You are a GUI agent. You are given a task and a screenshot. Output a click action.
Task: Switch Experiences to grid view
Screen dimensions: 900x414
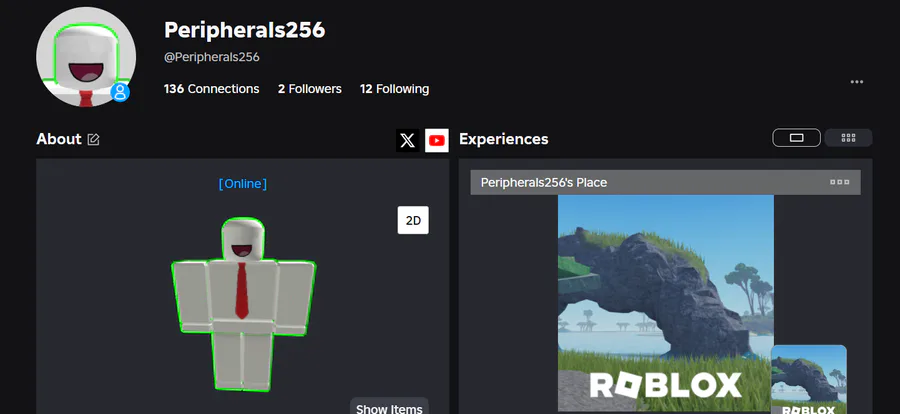(x=848, y=138)
